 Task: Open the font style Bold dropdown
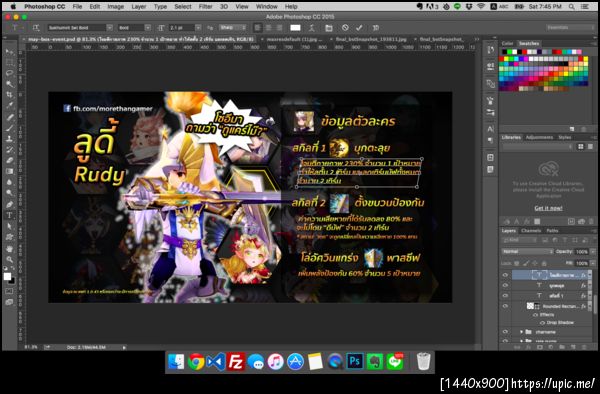click(x=148, y=28)
